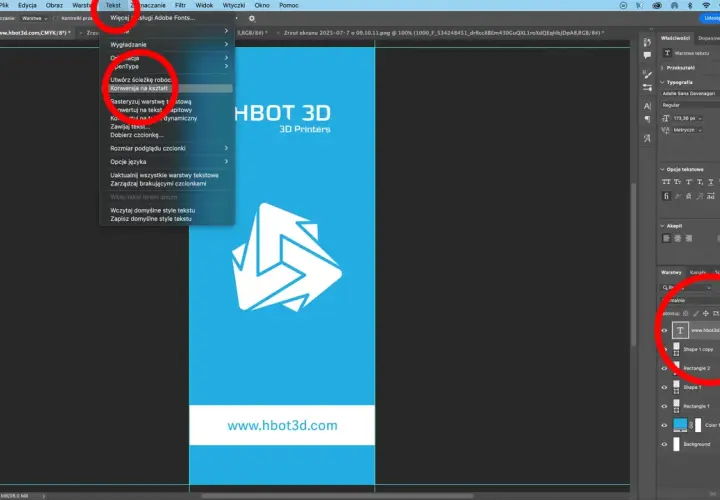Expand the OpenType submenu arrow
720x500 pixels.
pos(226,67)
